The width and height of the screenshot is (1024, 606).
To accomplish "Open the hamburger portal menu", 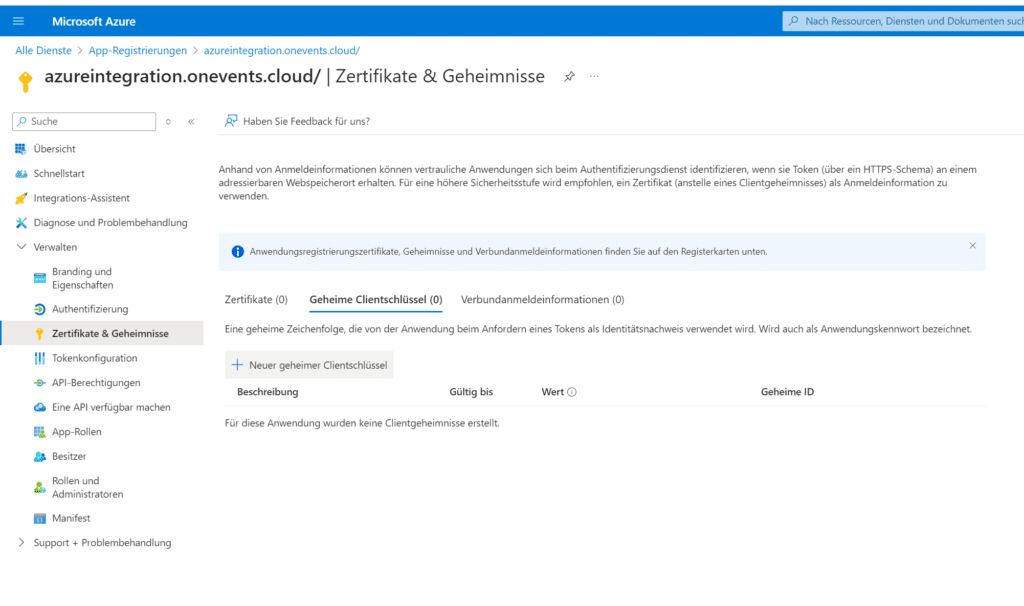I will [x=18, y=21].
